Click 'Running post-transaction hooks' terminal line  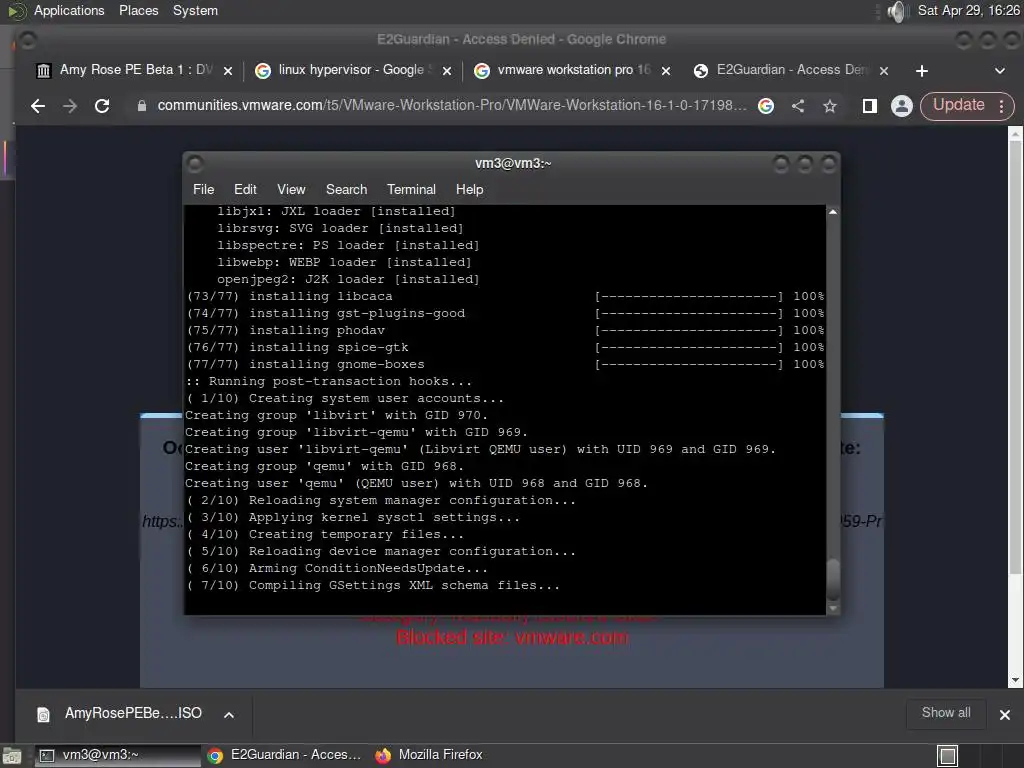point(328,381)
